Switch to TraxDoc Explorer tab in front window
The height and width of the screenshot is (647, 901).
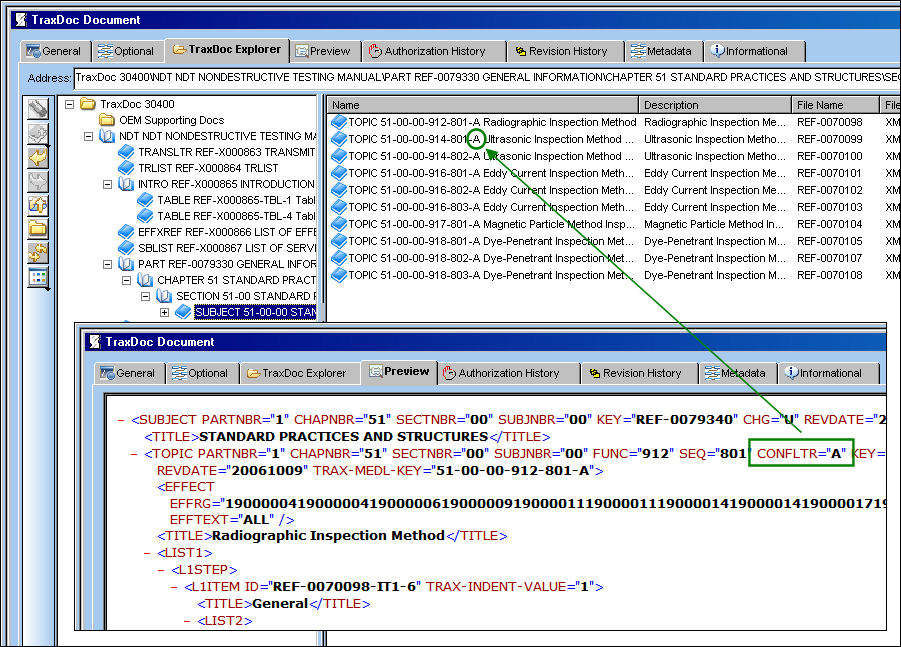pyautogui.click(x=299, y=373)
